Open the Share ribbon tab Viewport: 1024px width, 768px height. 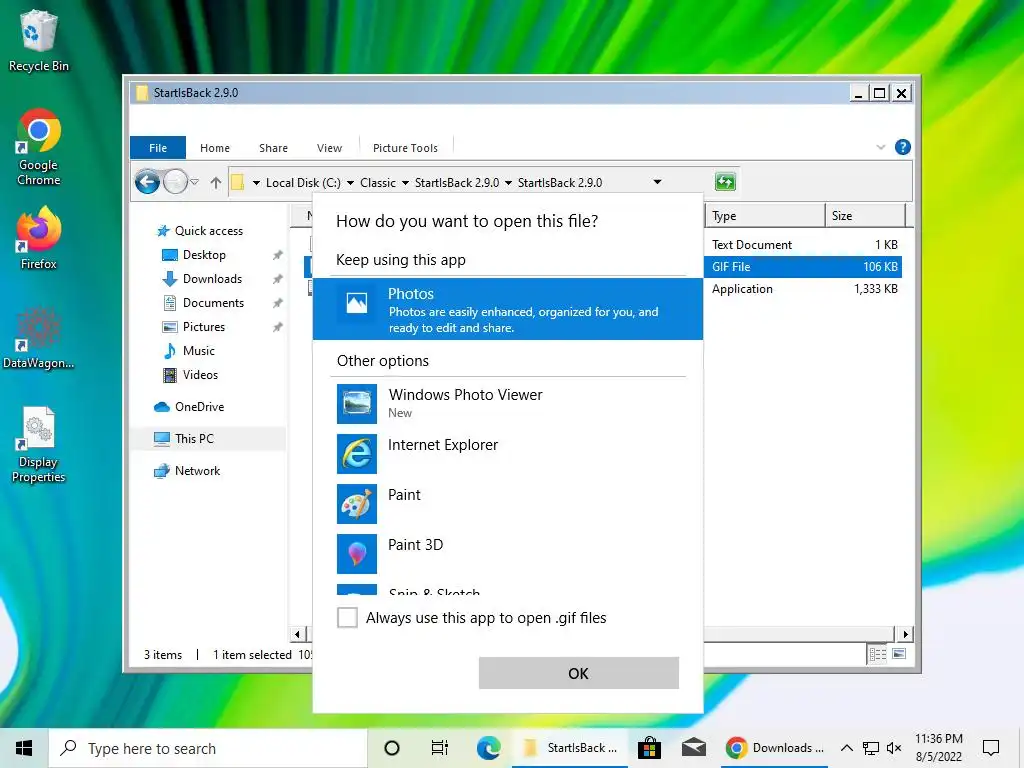pyautogui.click(x=273, y=148)
